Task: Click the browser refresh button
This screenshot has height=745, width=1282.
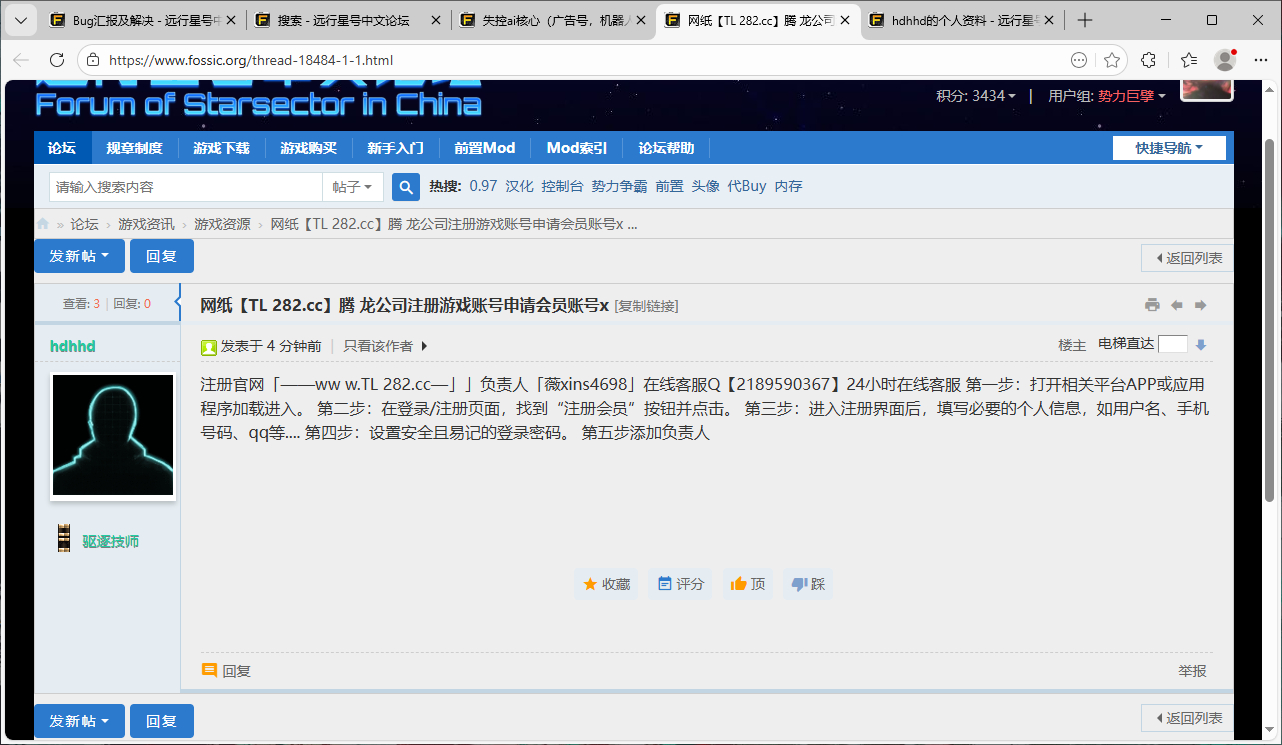Action: 57,60
